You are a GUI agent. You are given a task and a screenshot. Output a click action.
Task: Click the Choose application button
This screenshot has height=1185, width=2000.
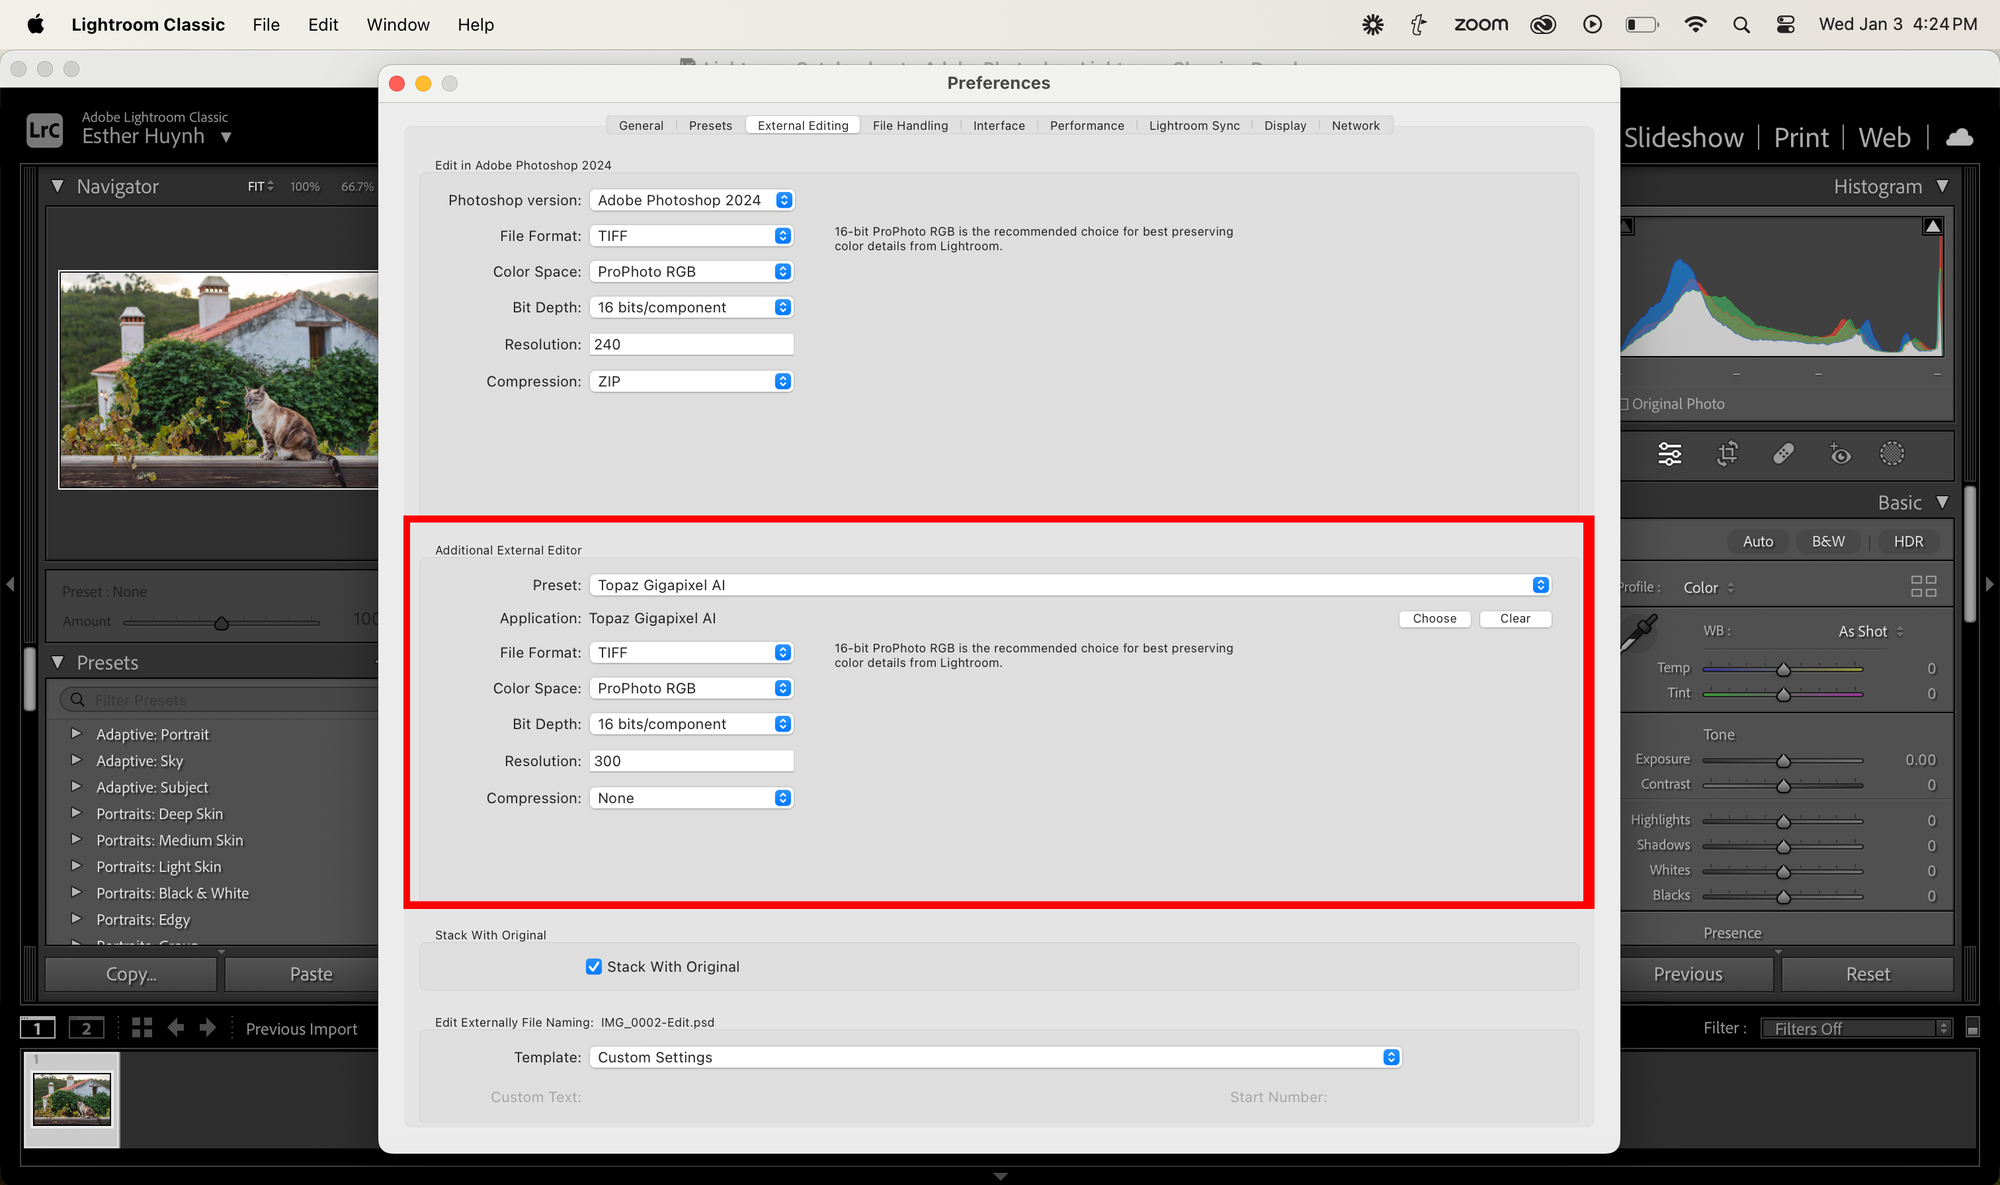click(x=1434, y=619)
